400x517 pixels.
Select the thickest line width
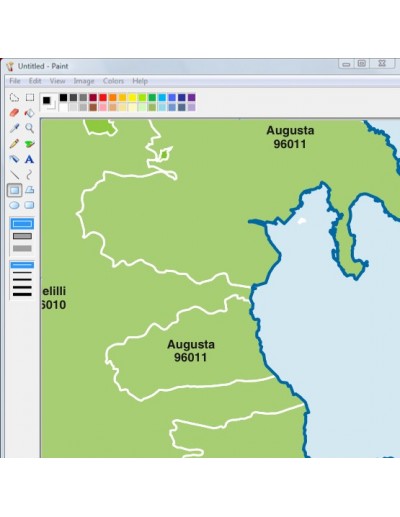22,294
